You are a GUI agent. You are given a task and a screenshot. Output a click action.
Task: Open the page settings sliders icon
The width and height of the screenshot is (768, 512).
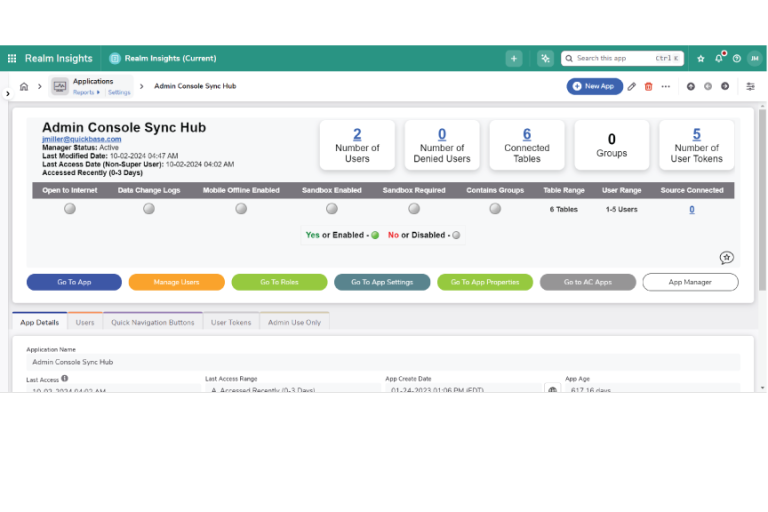[751, 87]
